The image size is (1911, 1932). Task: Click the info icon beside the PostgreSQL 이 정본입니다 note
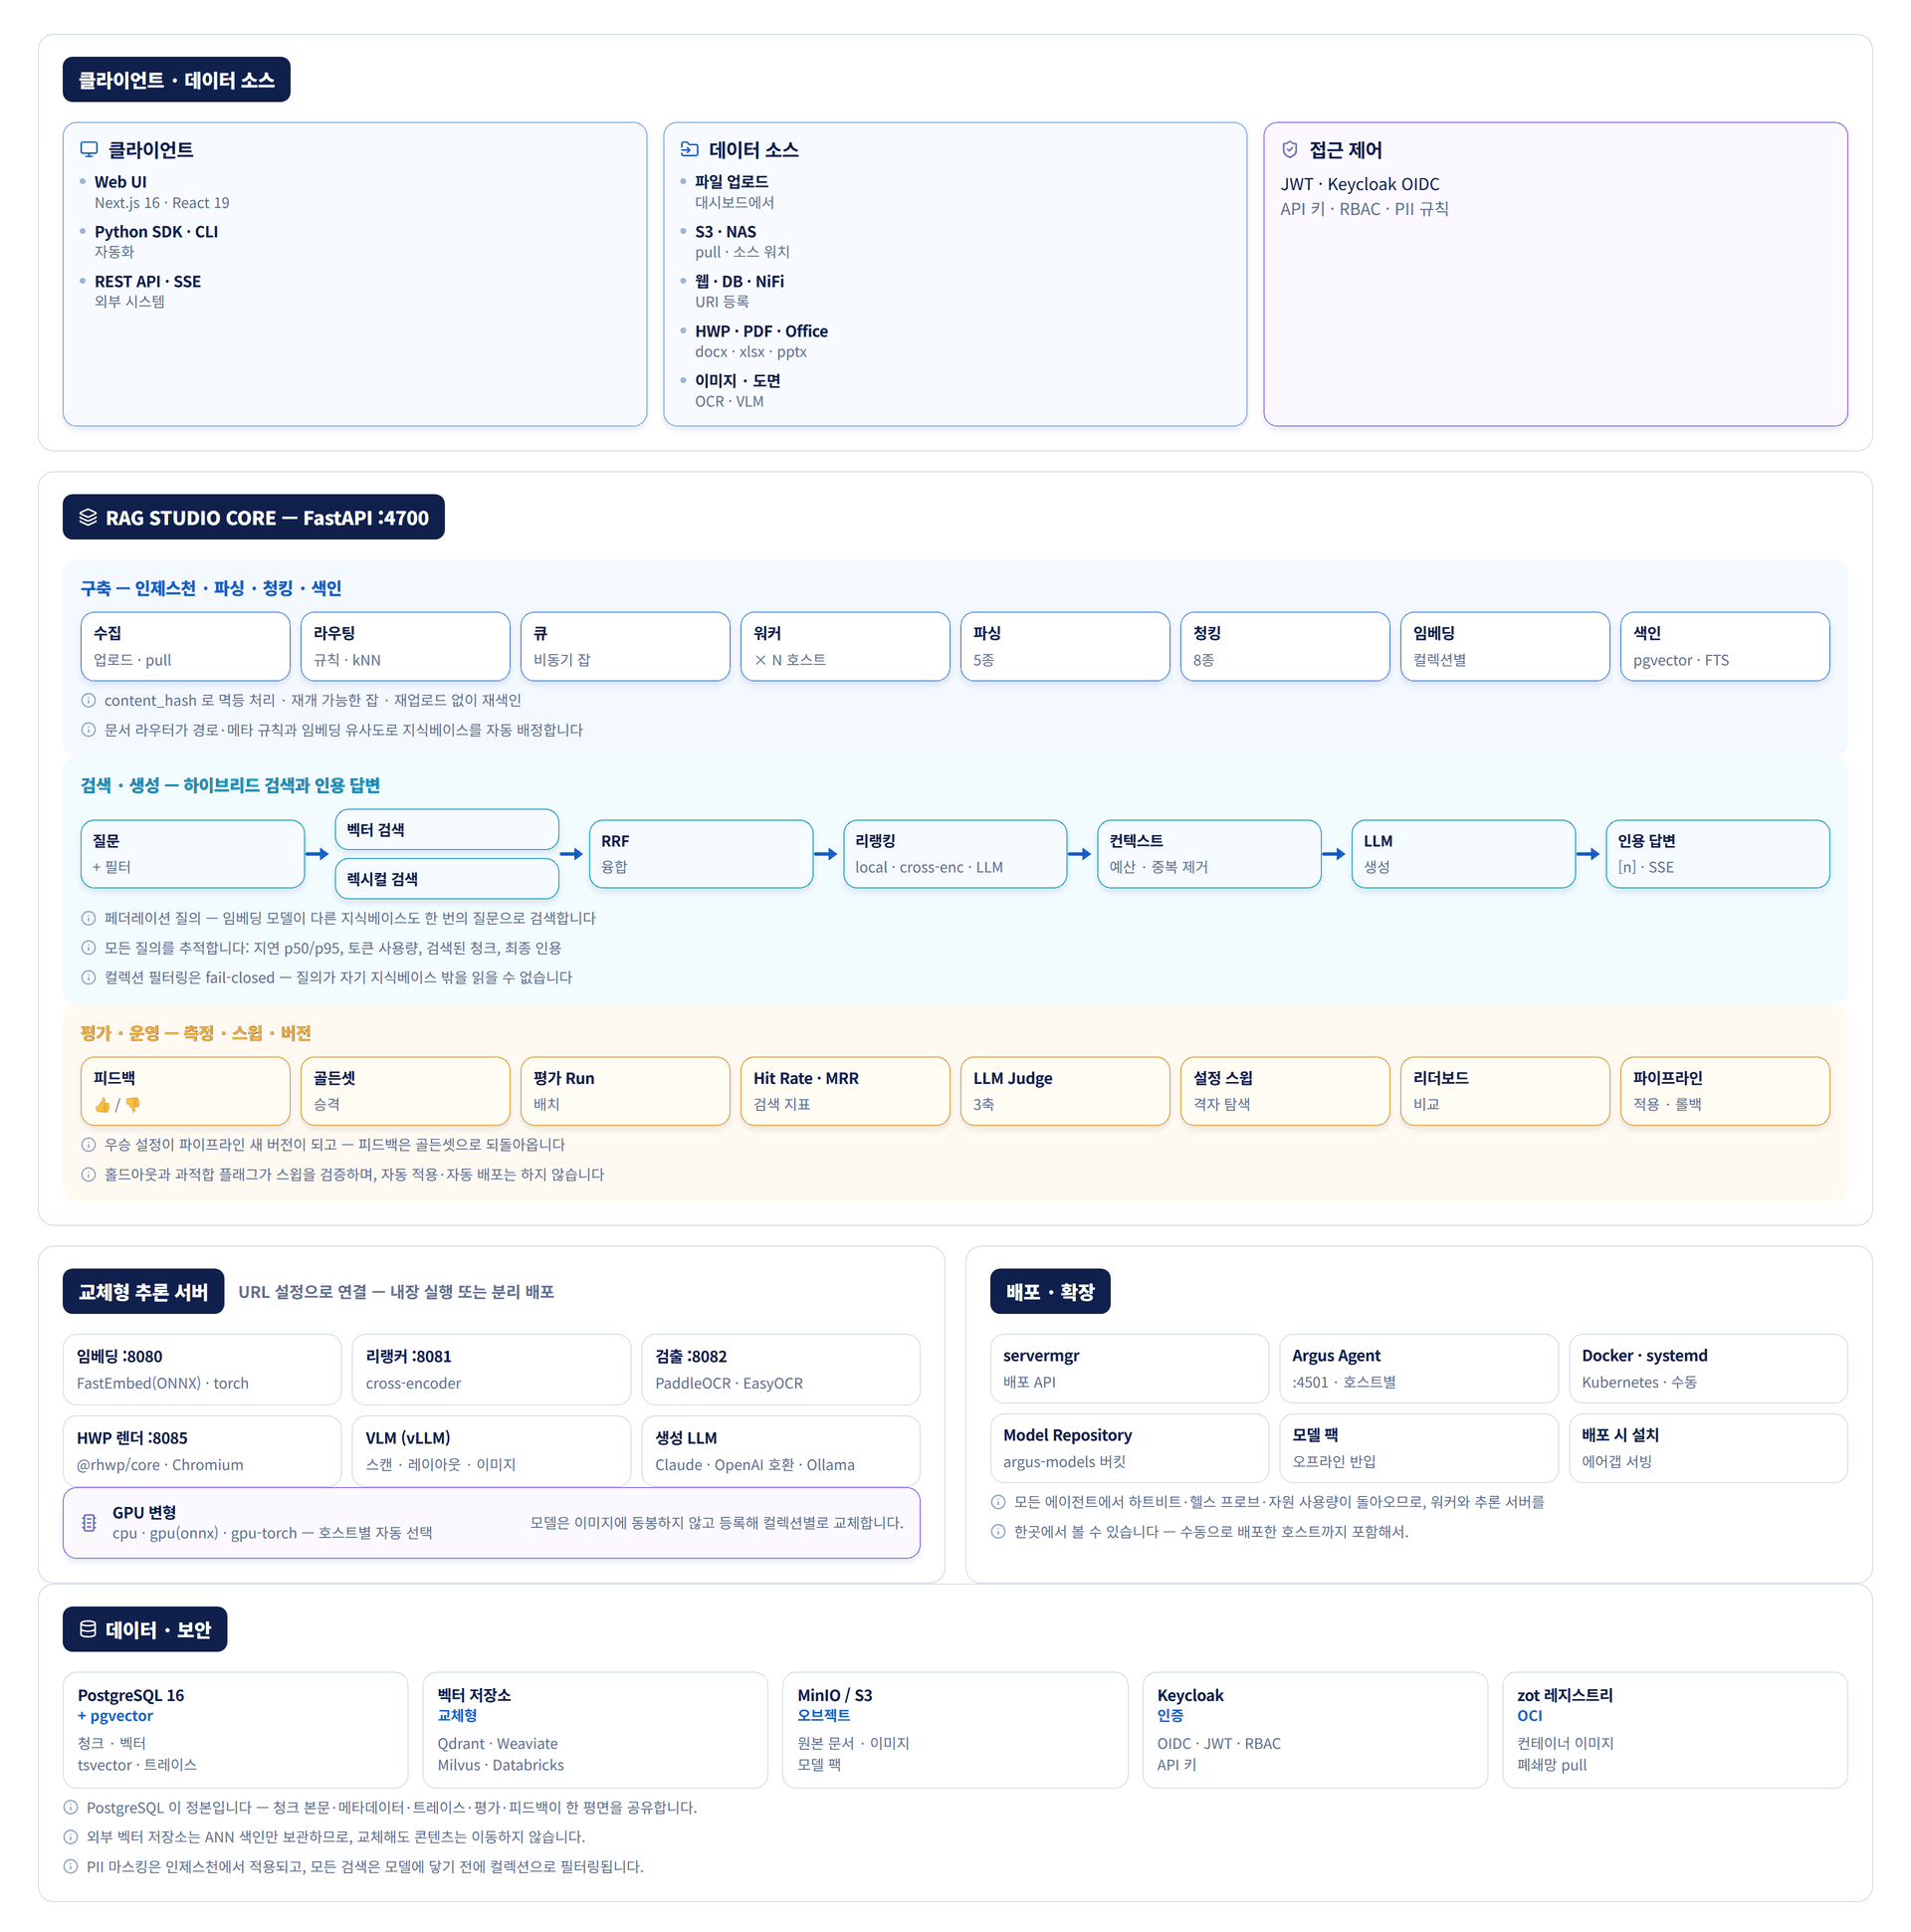(x=70, y=1807)
